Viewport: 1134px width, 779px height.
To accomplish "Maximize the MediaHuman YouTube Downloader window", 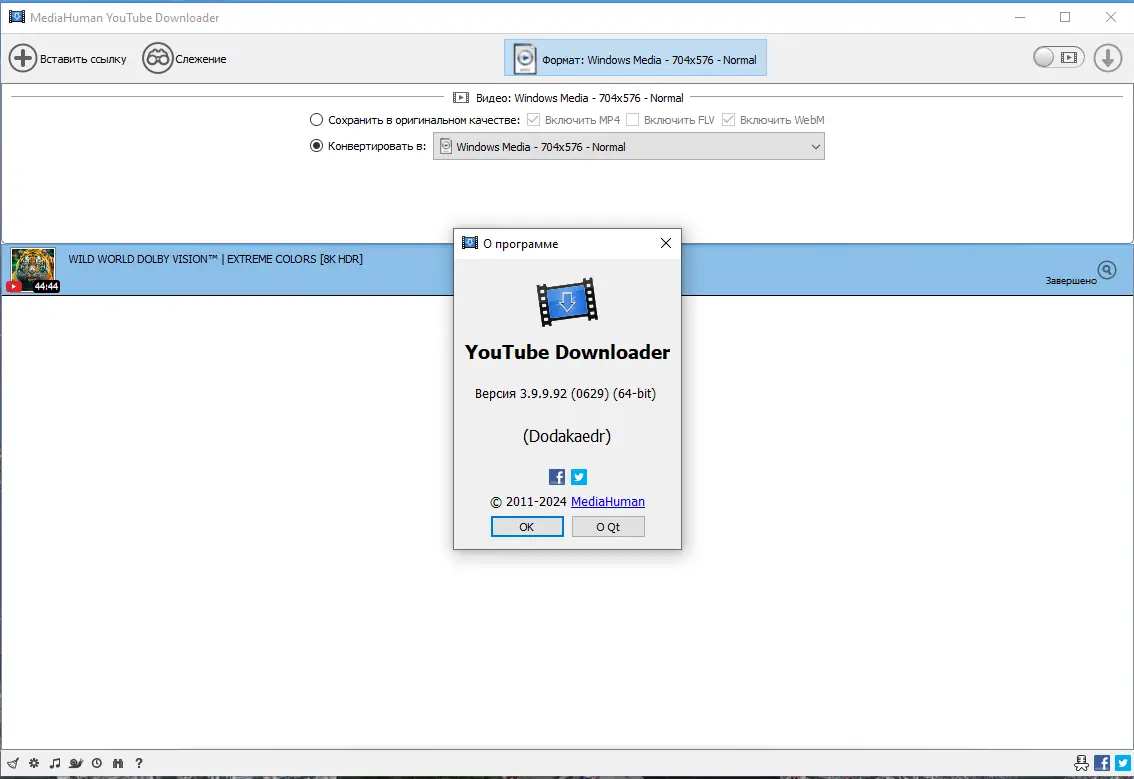I will [x=1065, y=17].
